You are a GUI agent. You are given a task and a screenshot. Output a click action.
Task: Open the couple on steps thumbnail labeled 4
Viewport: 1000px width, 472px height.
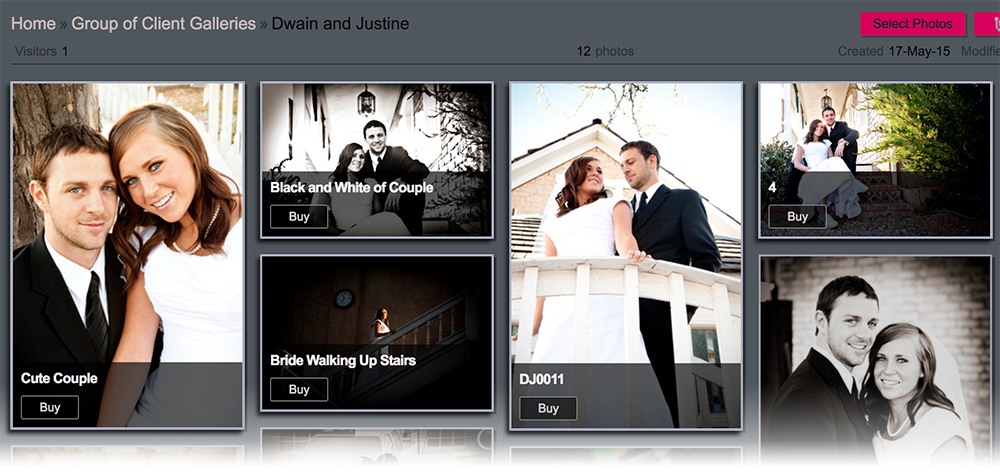tap(875, 160)
